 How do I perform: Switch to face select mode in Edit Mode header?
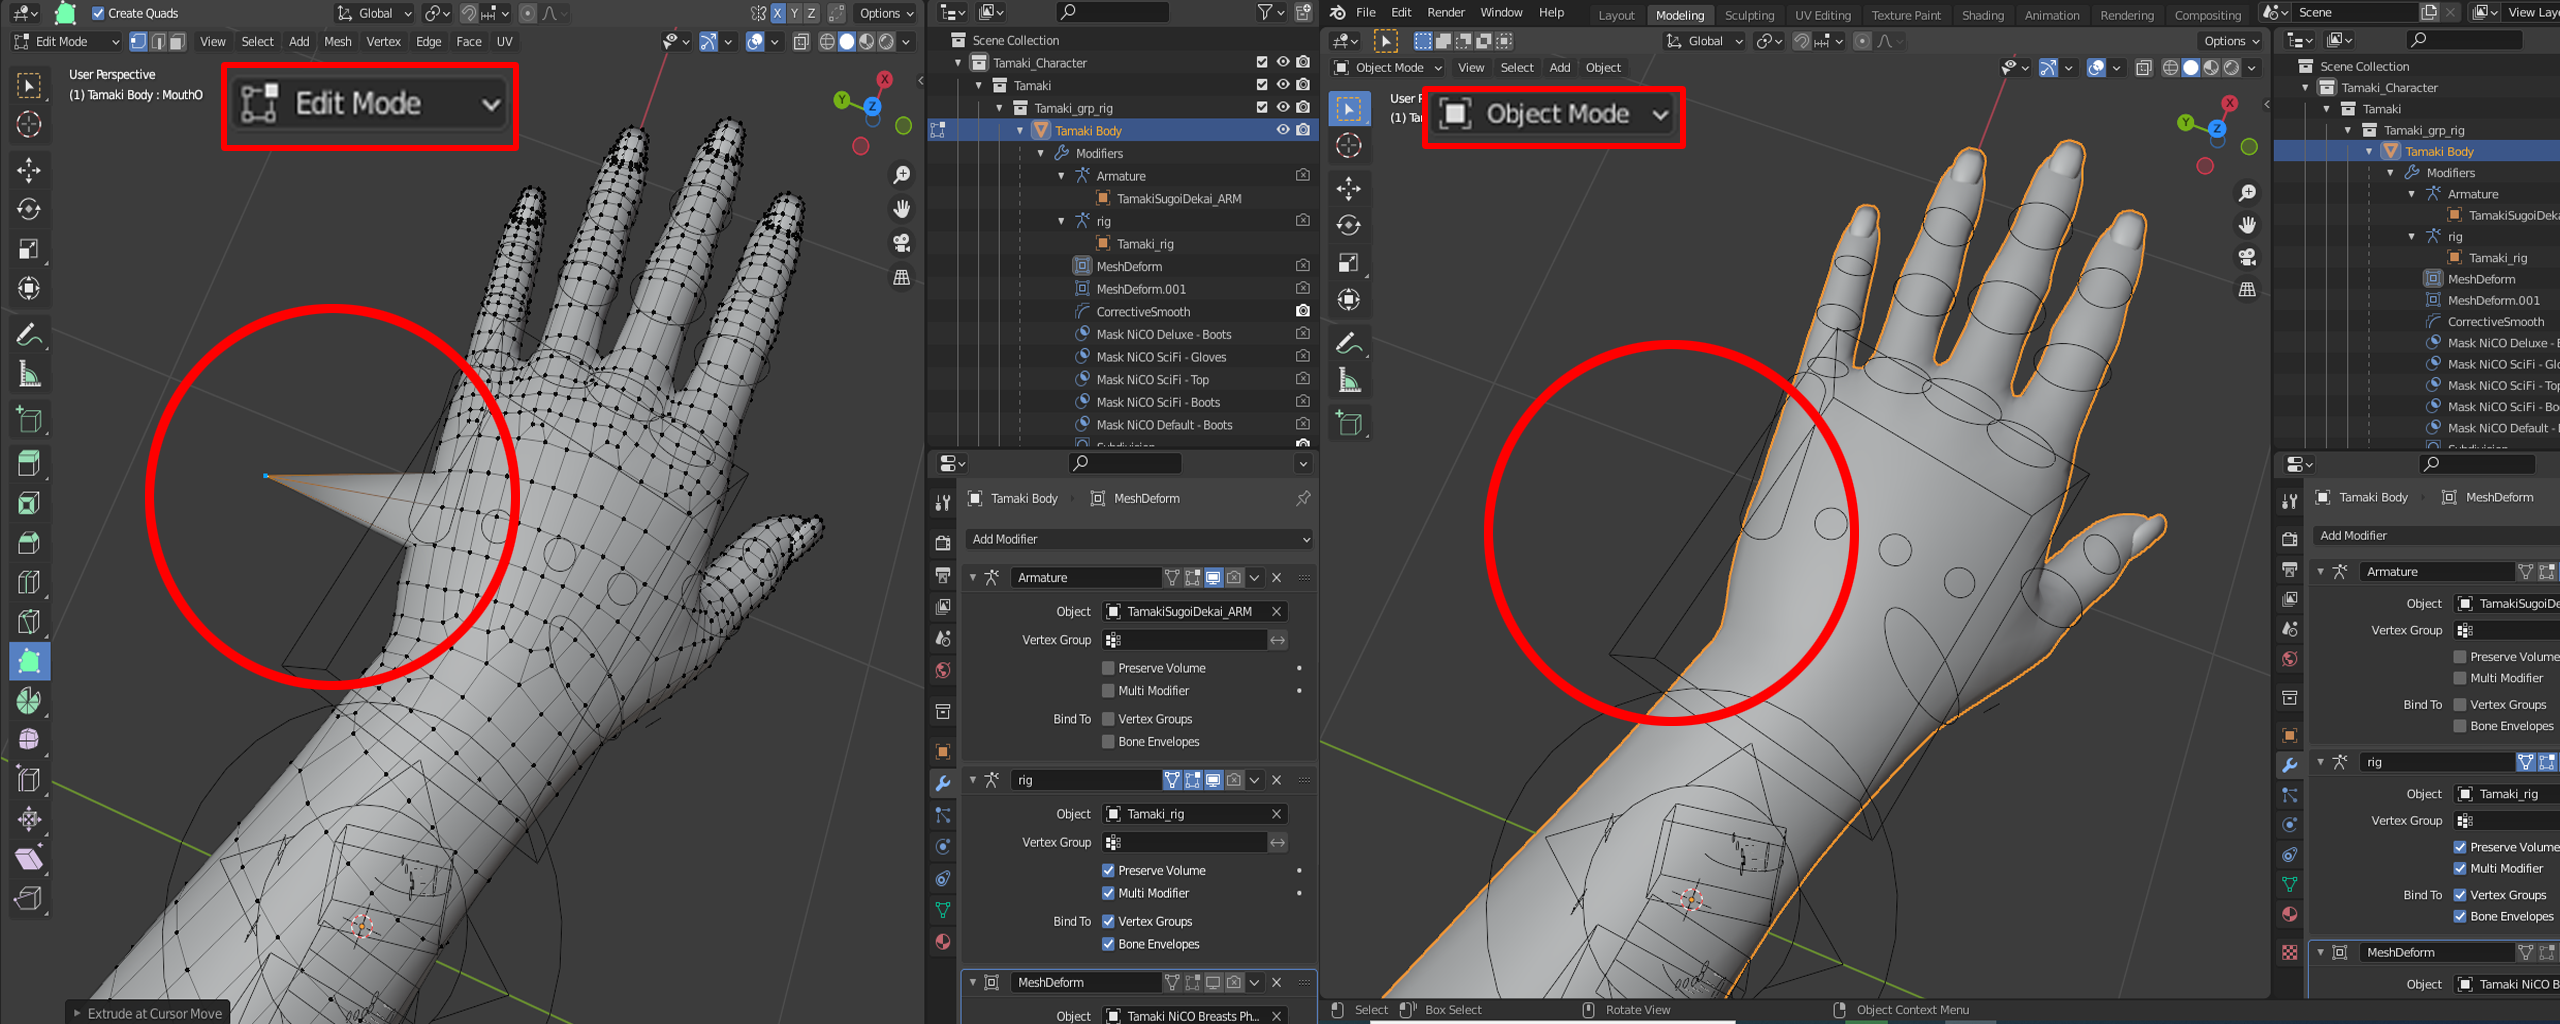click(x=177, y=42)
